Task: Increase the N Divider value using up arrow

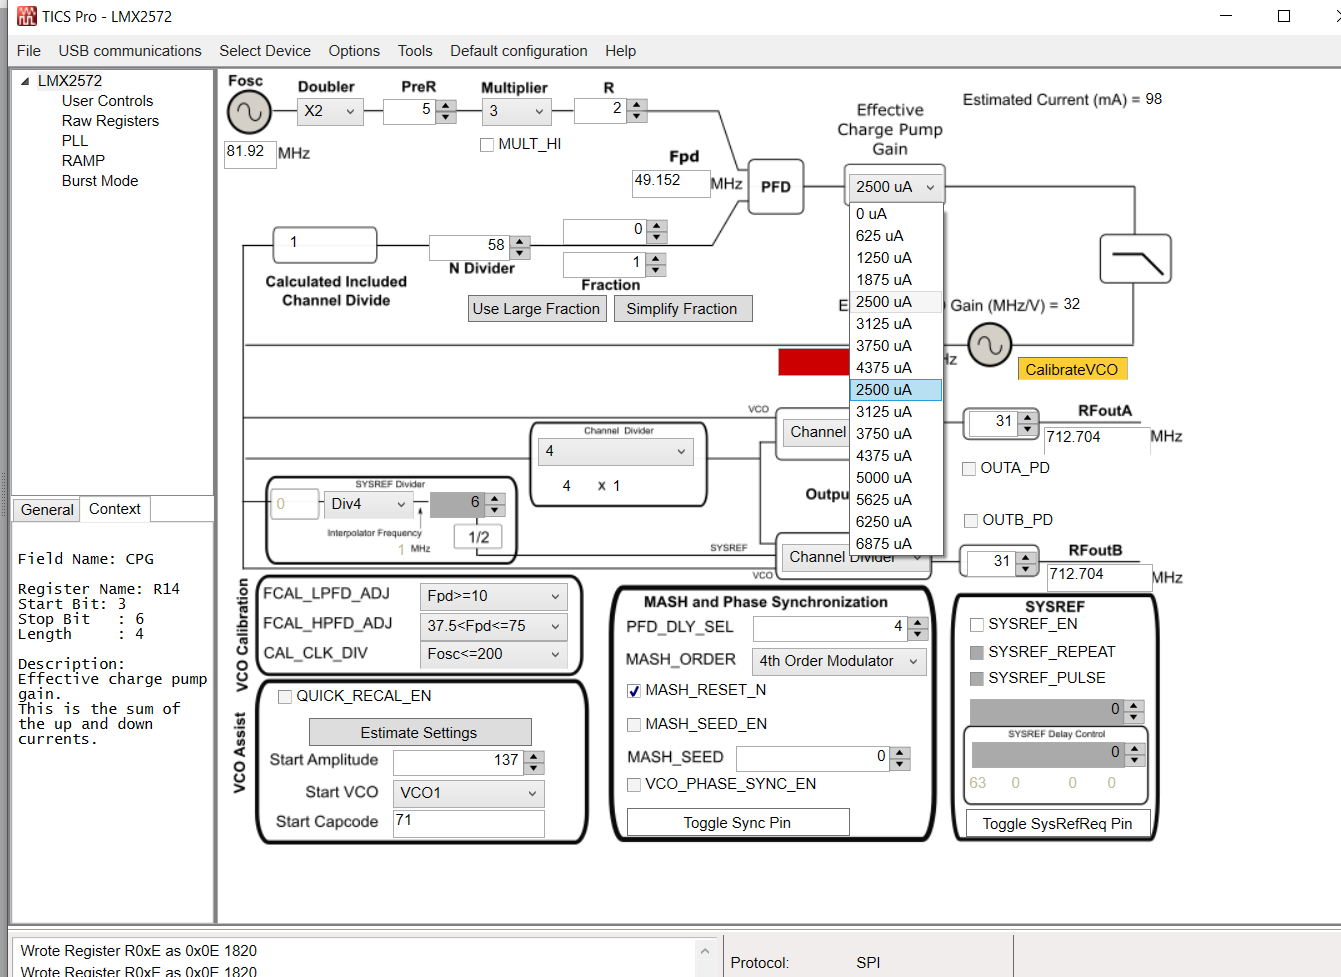Action: click(520, 241)
